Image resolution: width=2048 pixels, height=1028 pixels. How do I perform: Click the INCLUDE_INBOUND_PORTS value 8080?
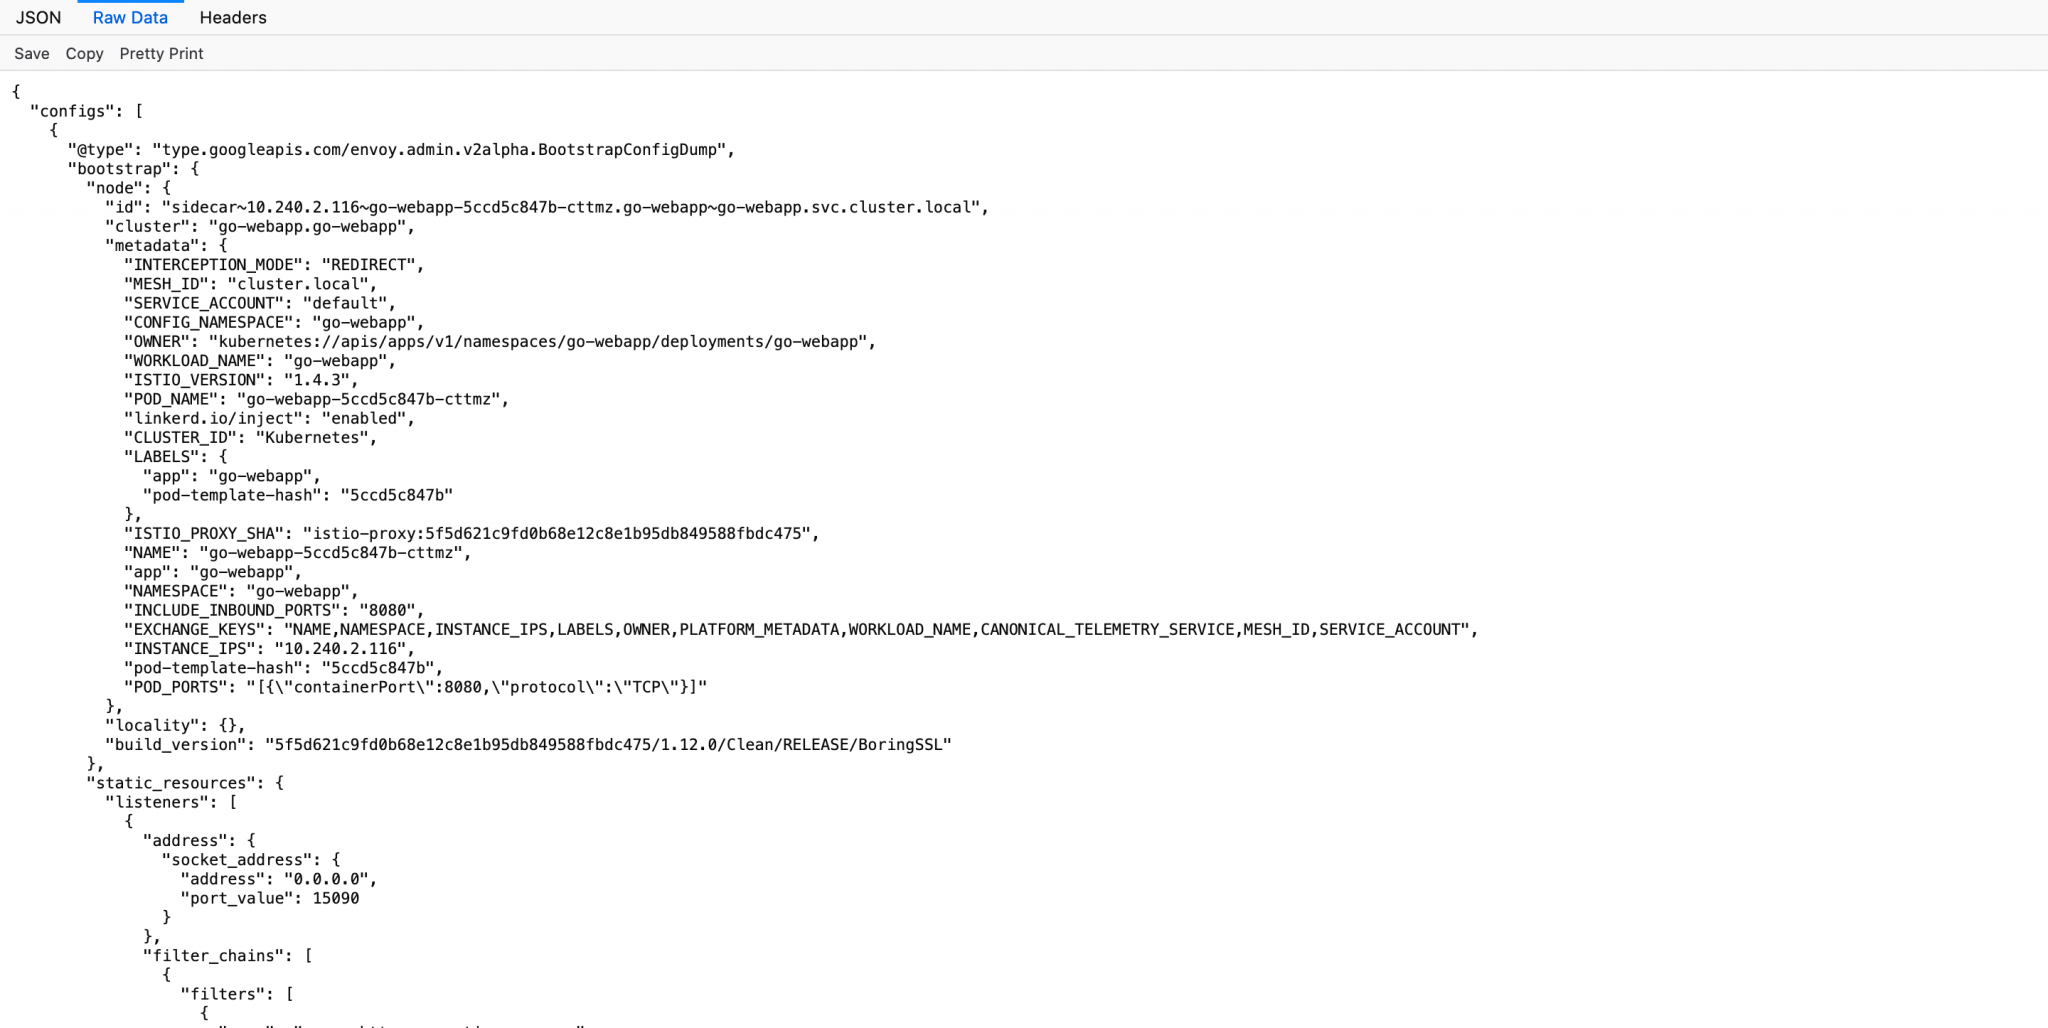390,610
